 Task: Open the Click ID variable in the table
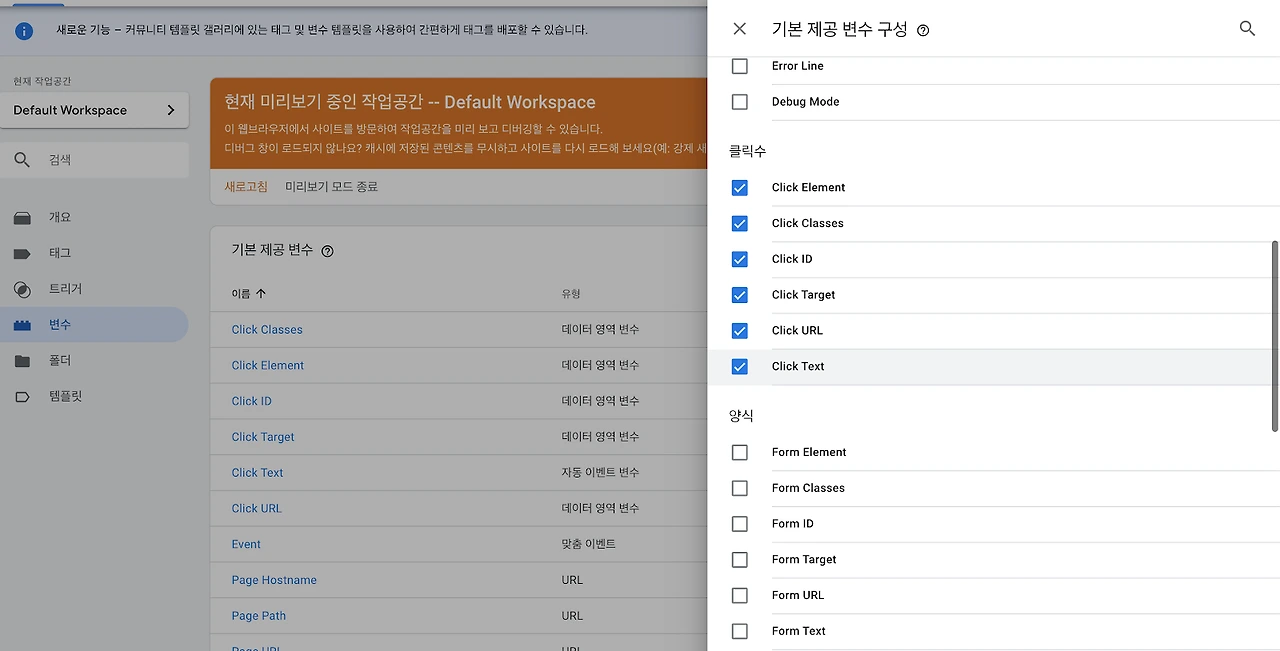tap(251, 401)
